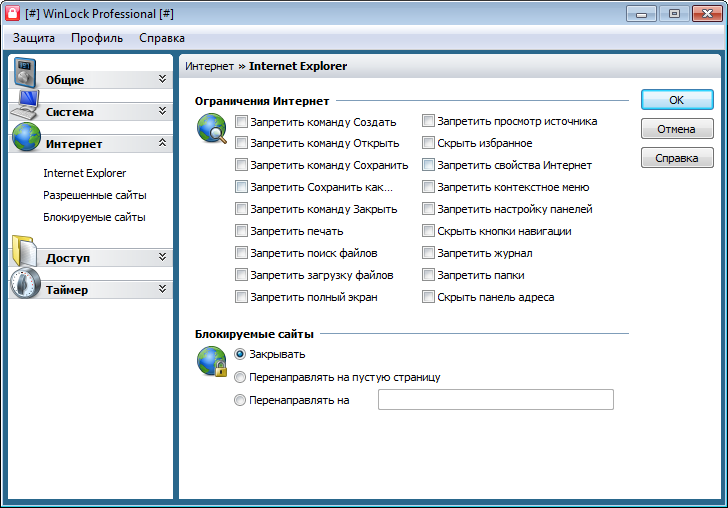
Task: Check Запретить свойства Интернет option
Action: tap(428, 164)
